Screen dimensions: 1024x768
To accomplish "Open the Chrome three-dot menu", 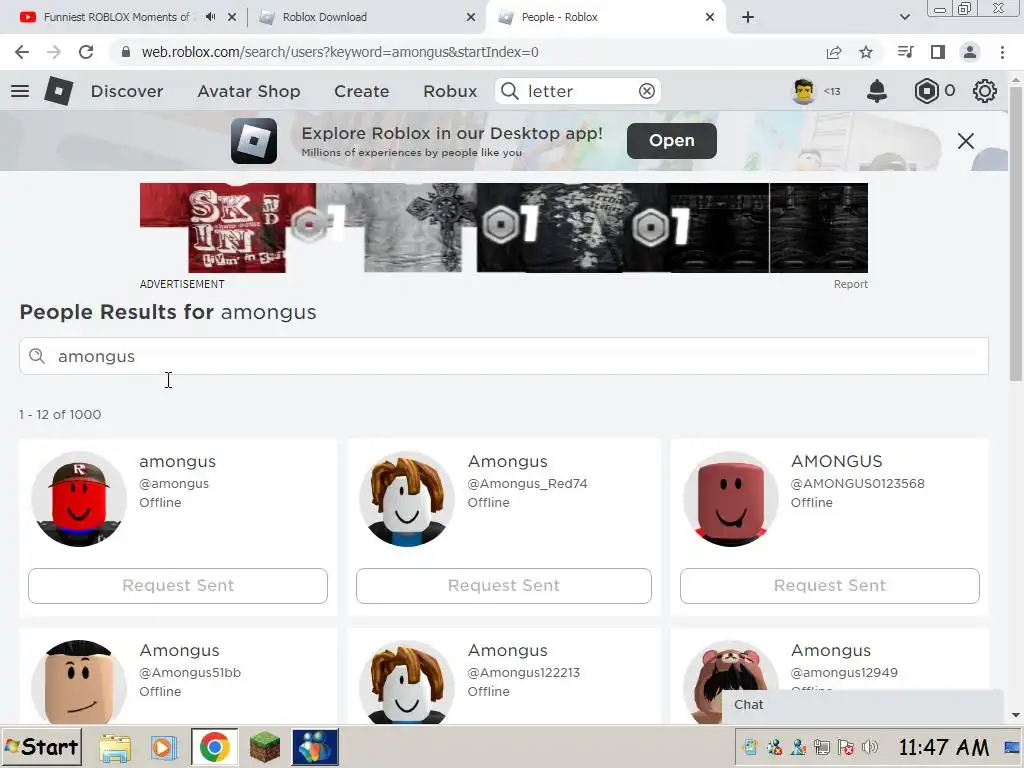I will tap(1002, 52).
